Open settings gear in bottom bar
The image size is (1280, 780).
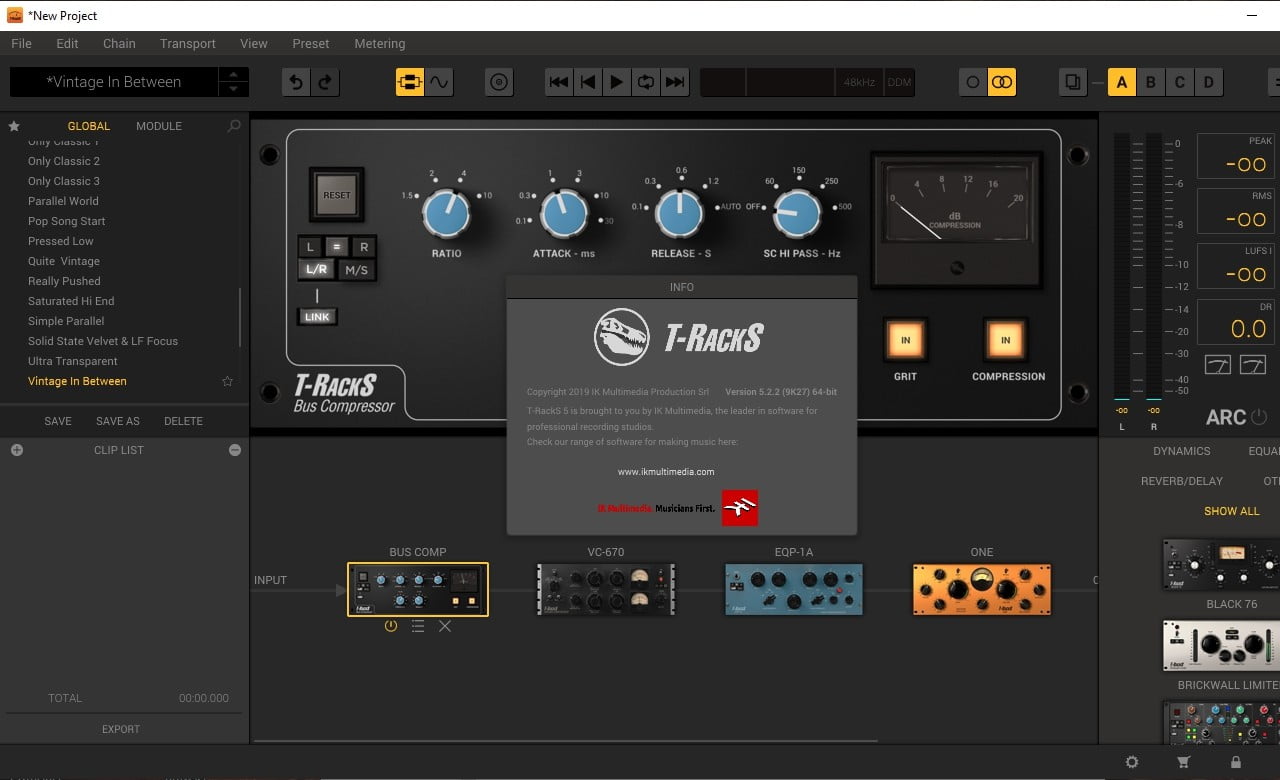pos(1132,762)
